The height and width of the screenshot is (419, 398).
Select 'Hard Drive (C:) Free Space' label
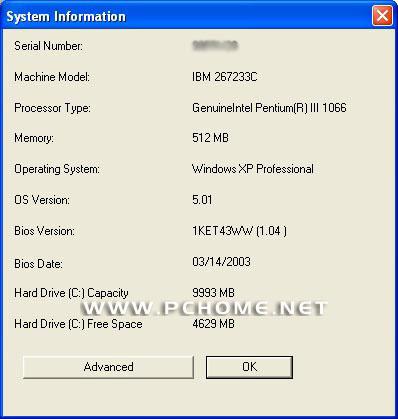(78, 324)
